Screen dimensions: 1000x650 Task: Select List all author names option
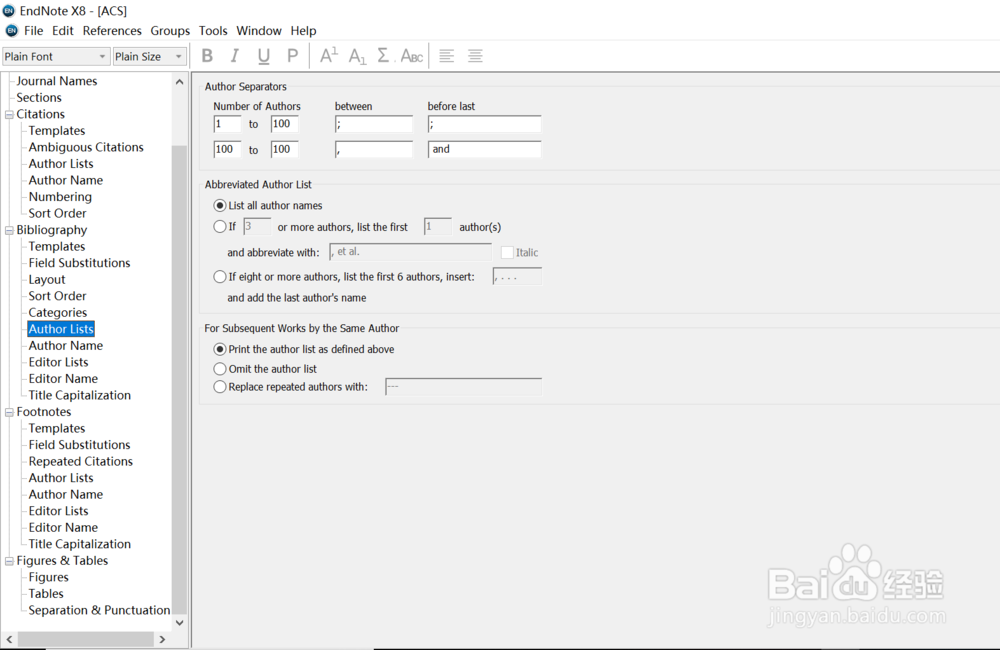coord(220,205)
